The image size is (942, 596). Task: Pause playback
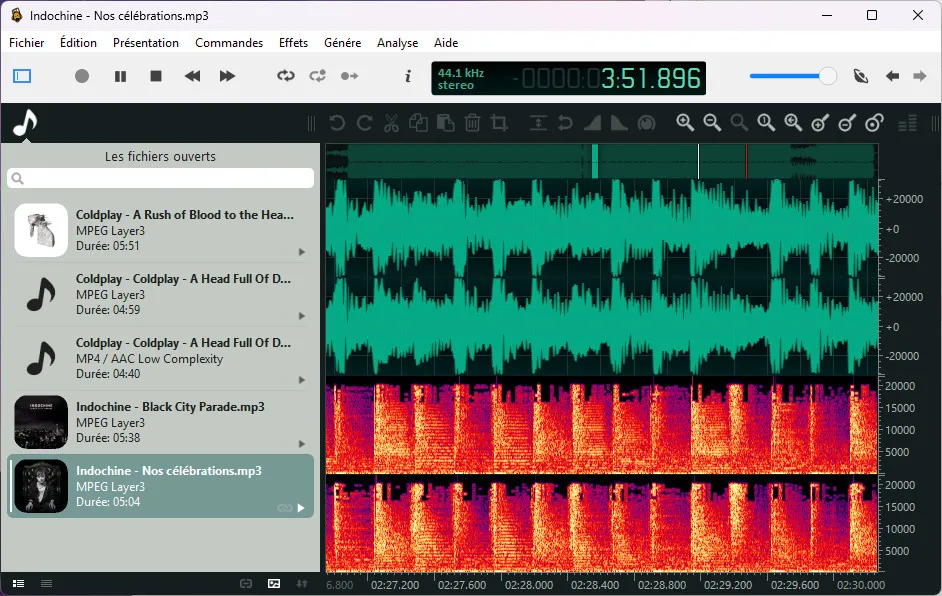pos(120,76)
